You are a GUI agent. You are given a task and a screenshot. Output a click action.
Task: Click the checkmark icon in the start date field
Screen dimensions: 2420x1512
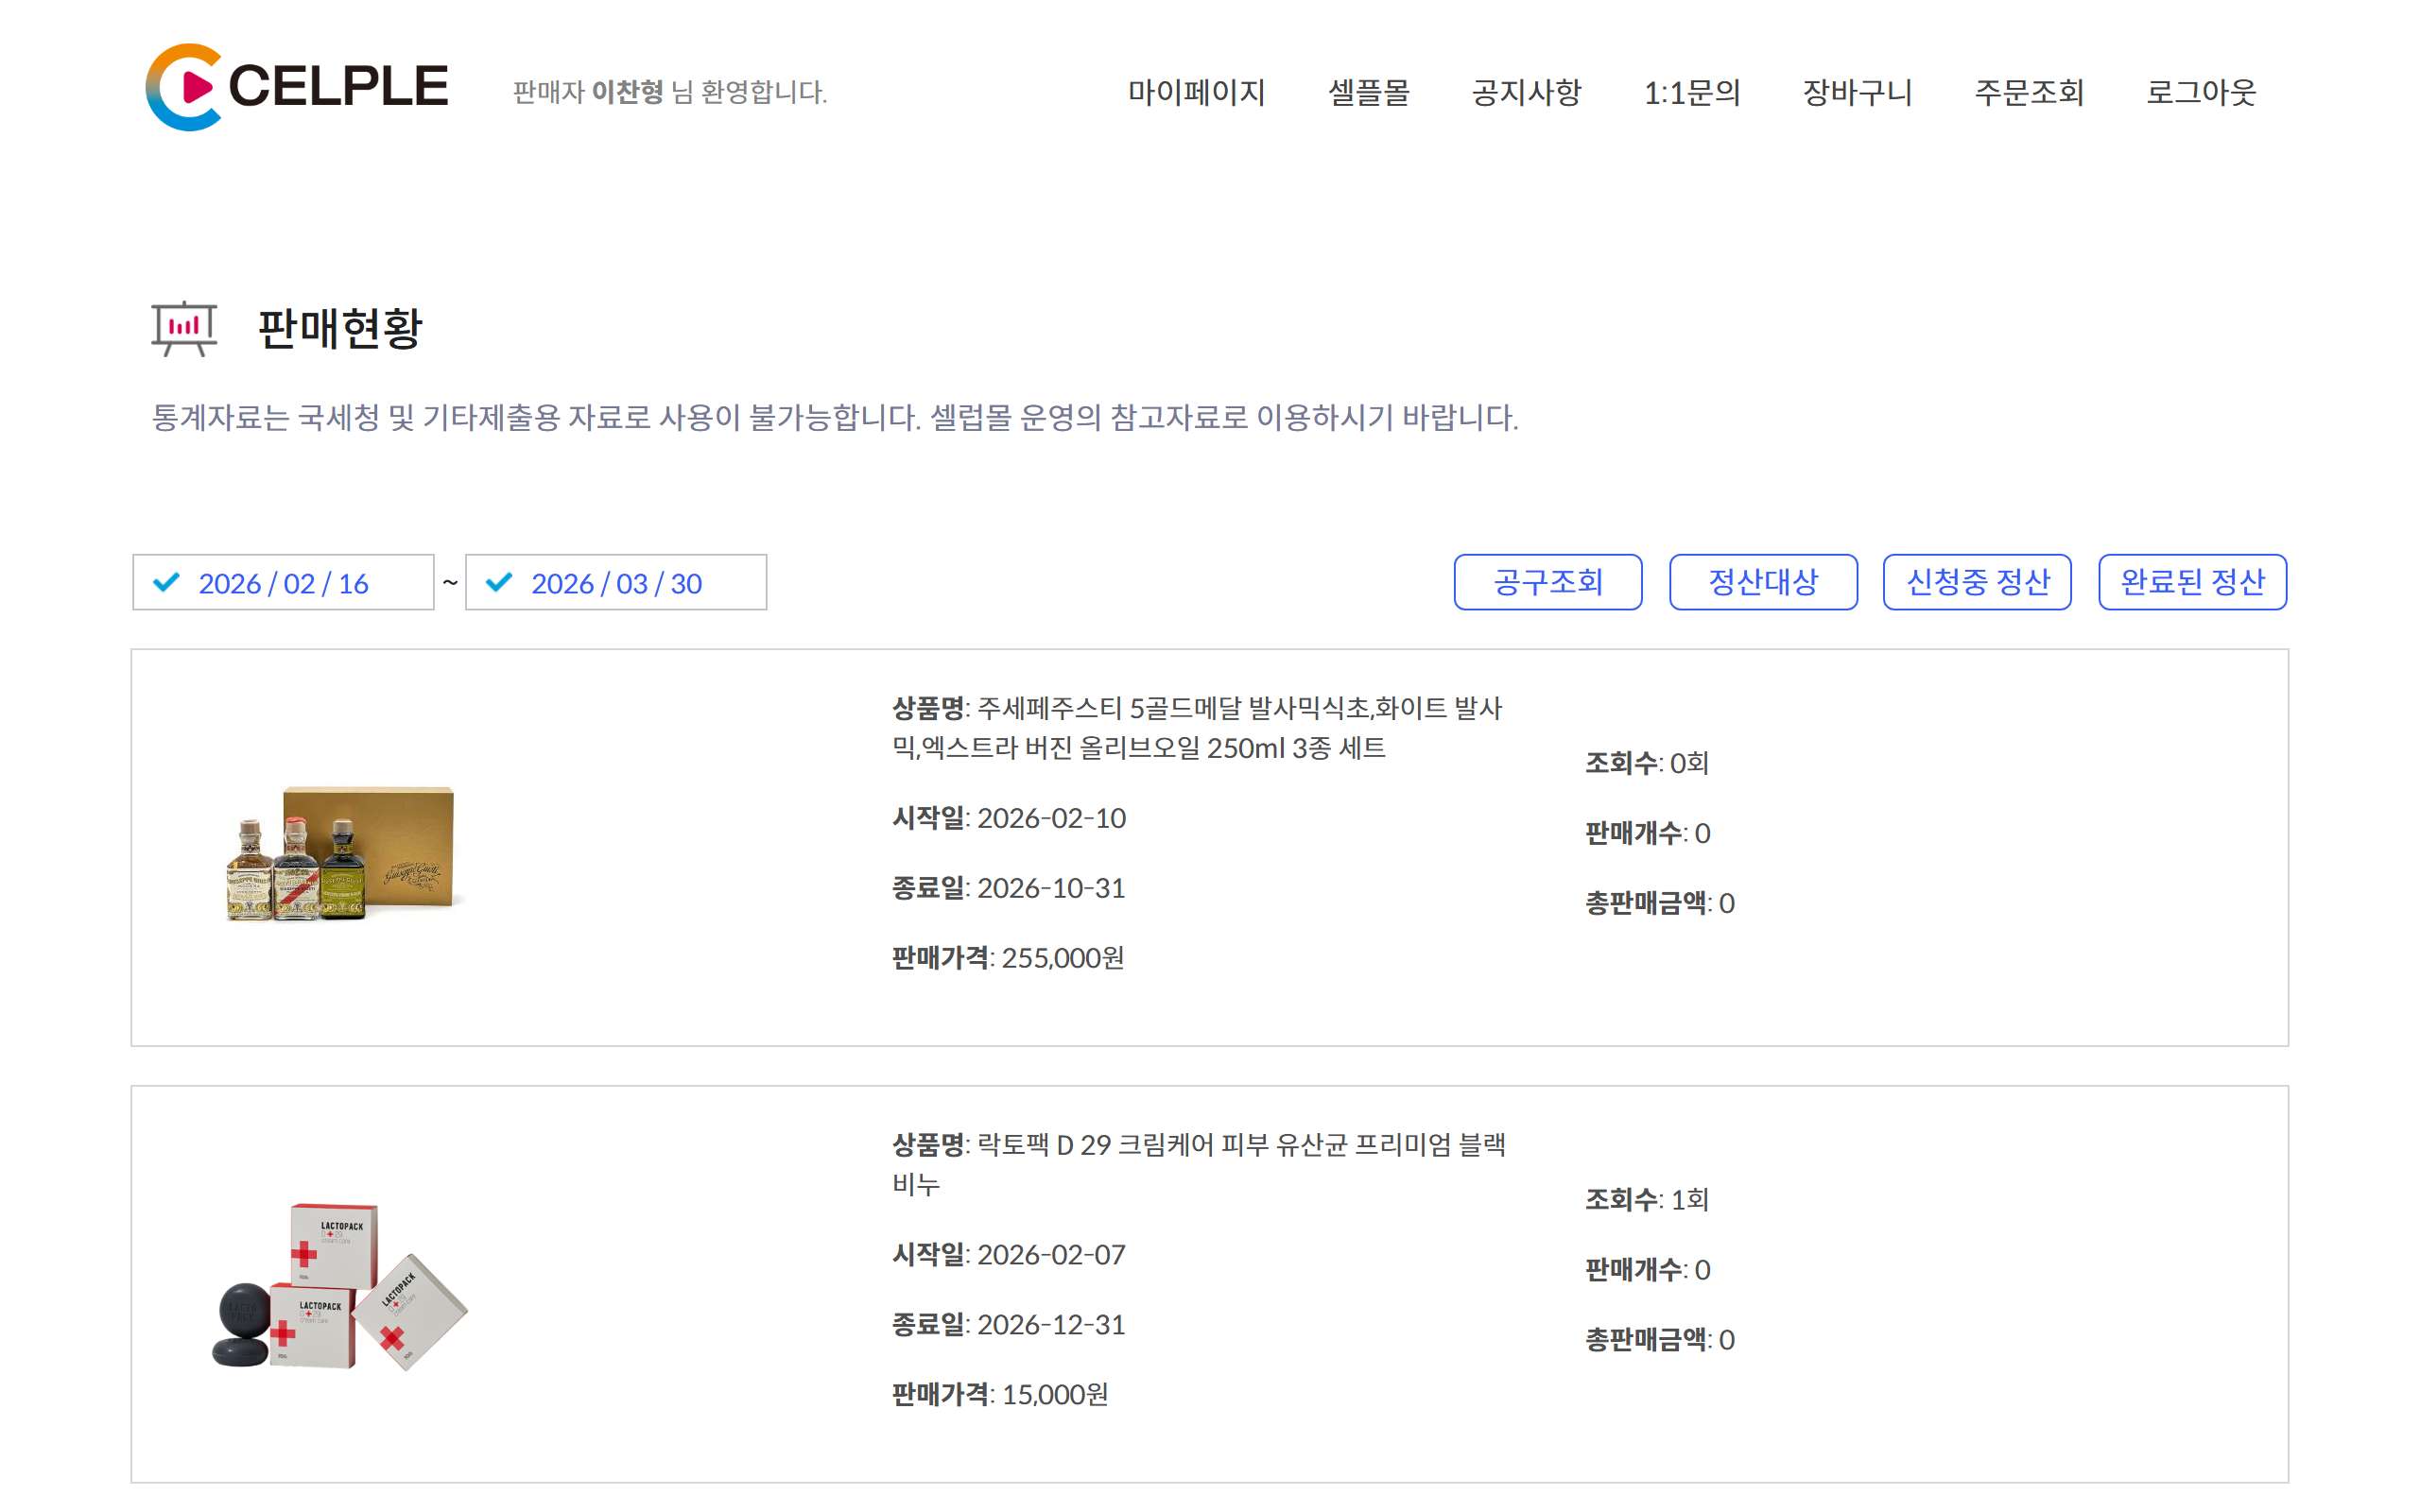[166, 582]
